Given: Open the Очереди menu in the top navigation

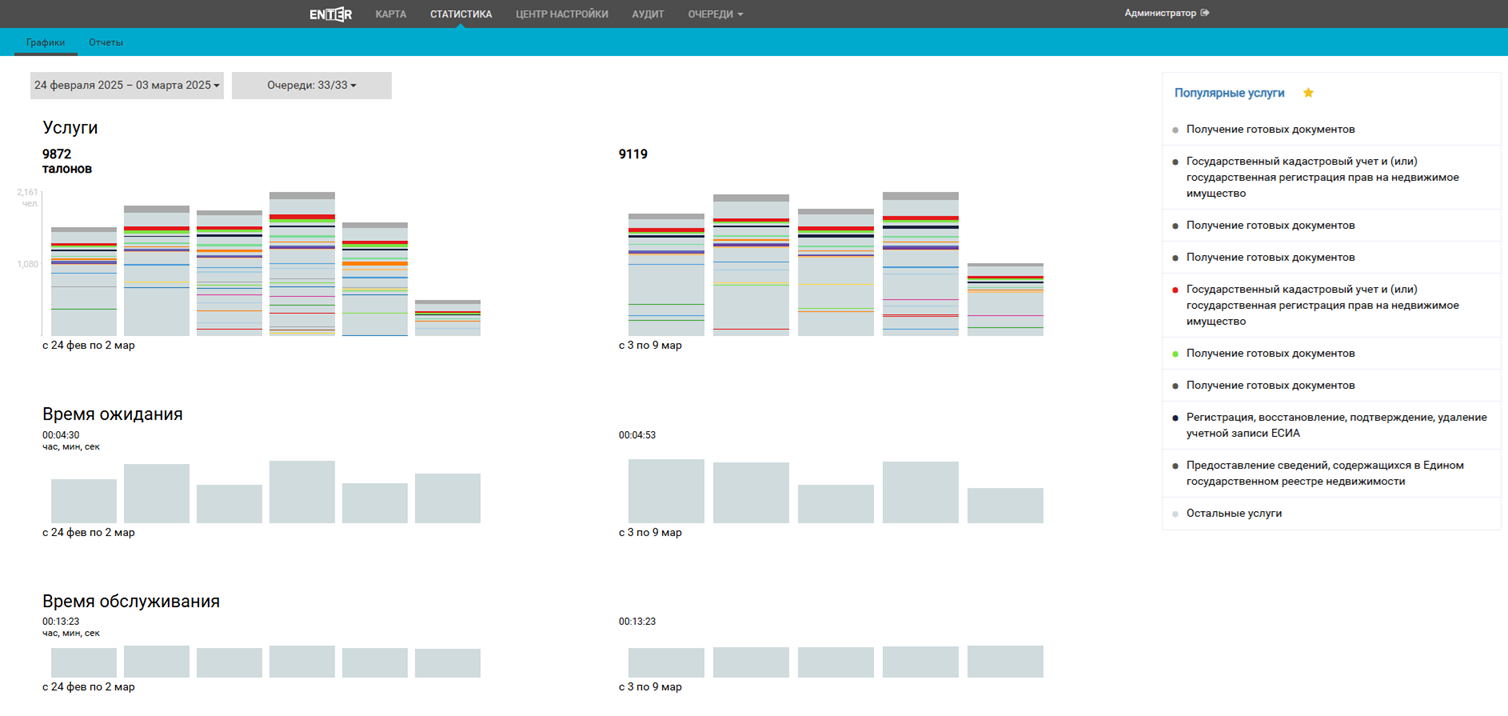Looking at the screenshot, I should (715, 14).
